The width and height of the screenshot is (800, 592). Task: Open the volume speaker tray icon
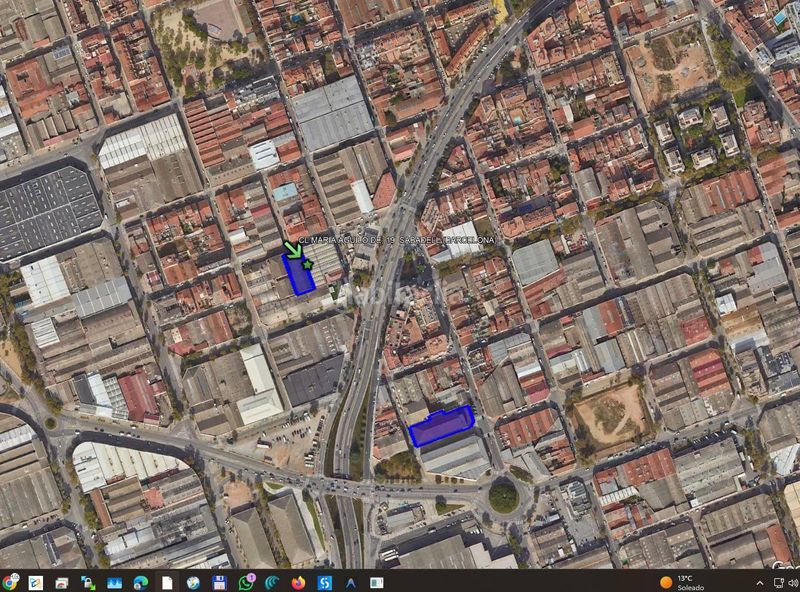[x=793, y=583]
